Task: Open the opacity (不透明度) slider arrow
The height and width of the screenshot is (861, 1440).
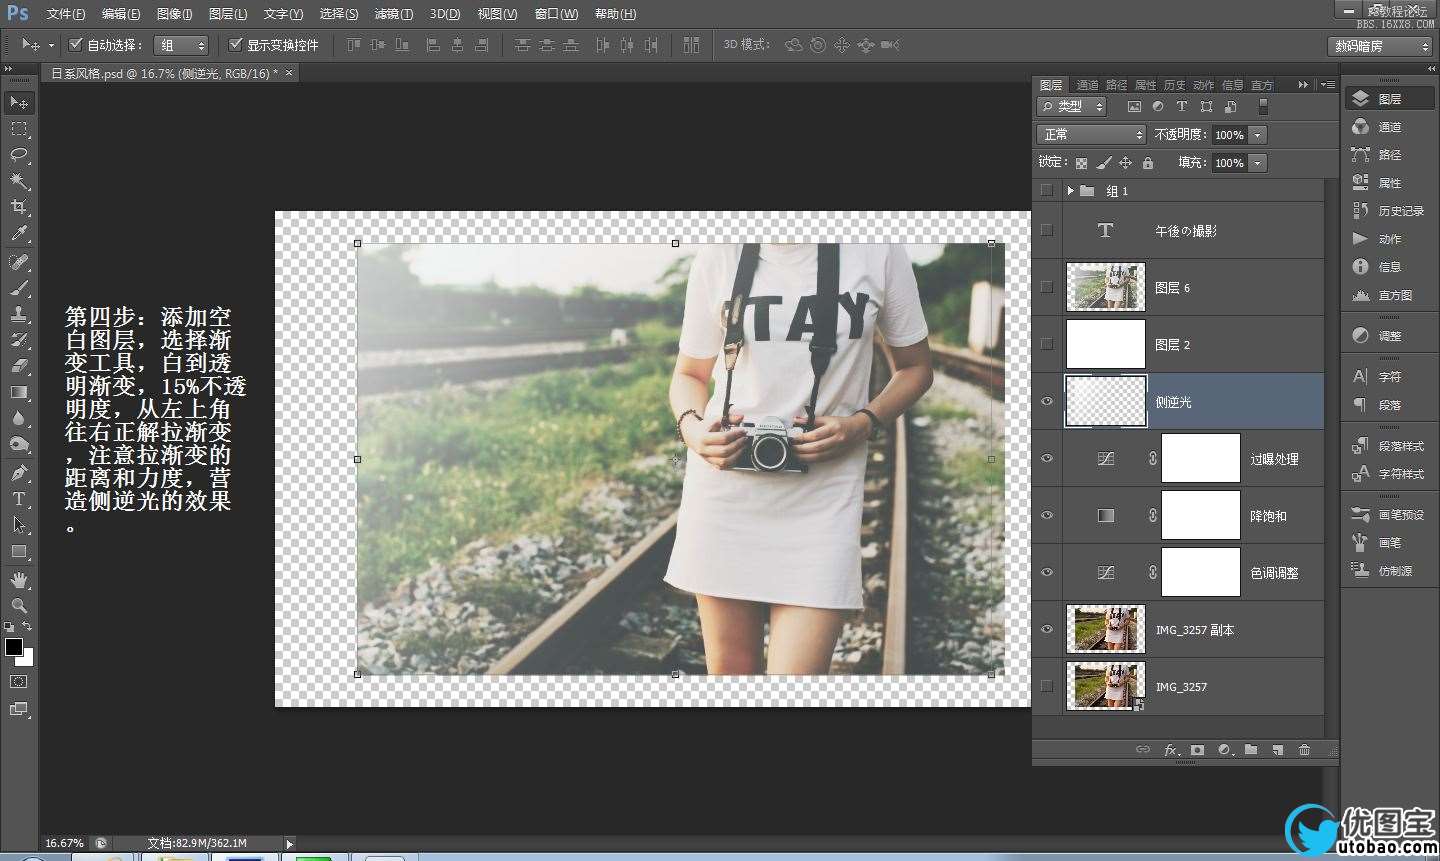Action: 1258,135
